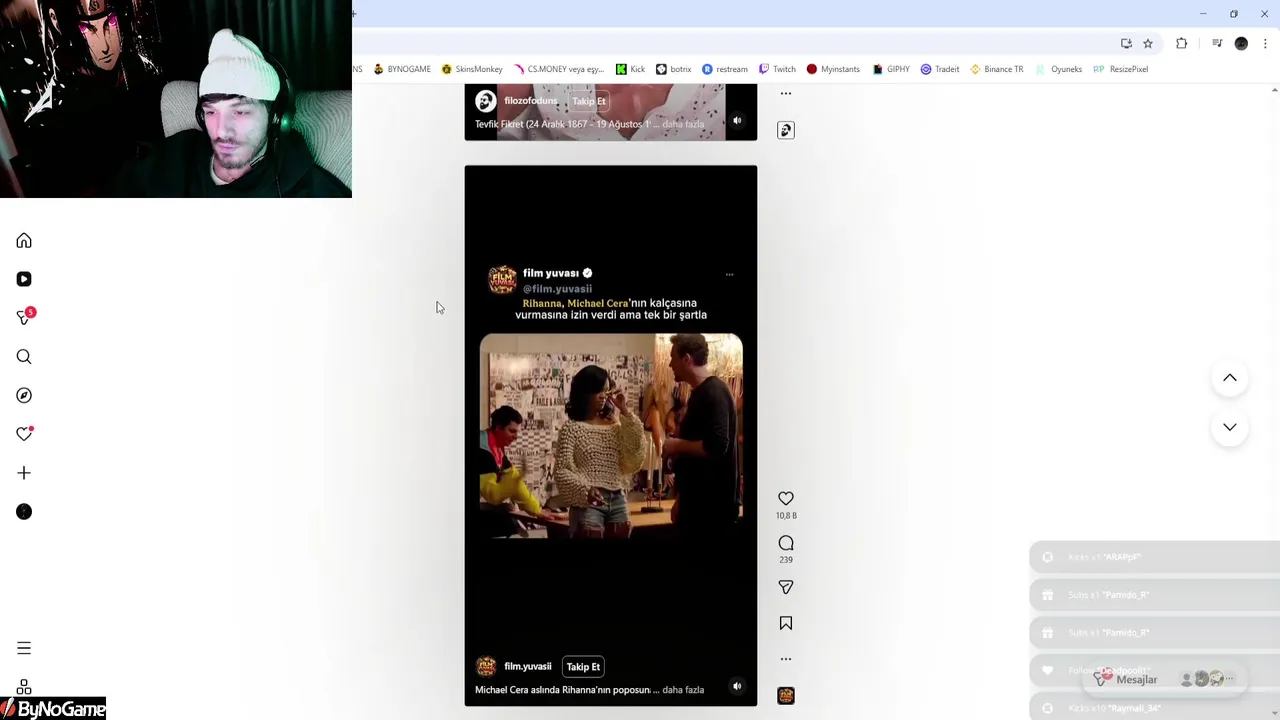Follow film.yuvasii with Takip Et
This screenshot has width=1280, height=720.
(x=583, y=667)
